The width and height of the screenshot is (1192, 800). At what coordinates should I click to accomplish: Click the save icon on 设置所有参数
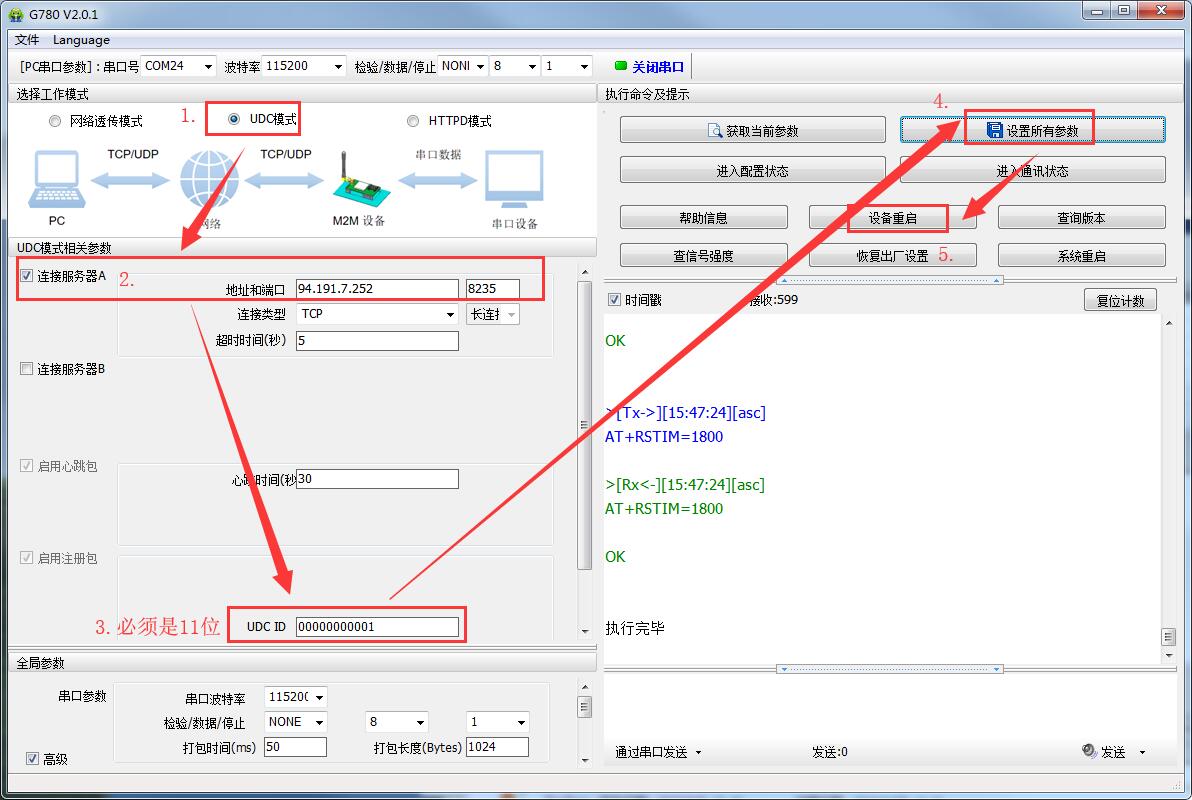(994, 131)
